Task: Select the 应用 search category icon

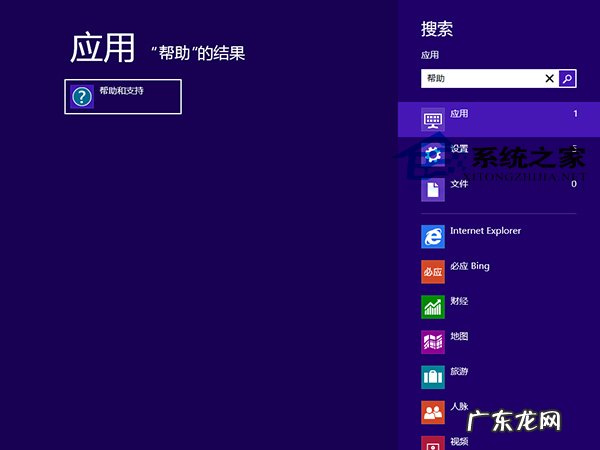Action: pyautogui.click(x=433, y=119)
